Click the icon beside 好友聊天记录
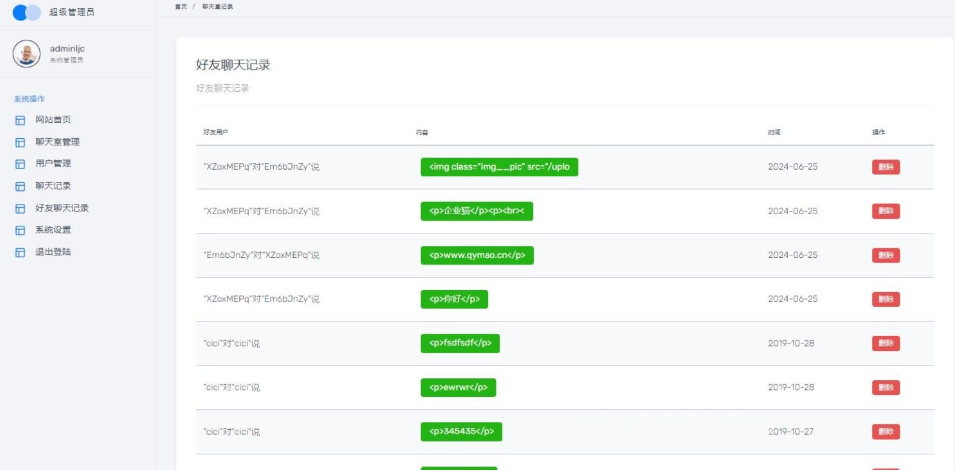 20,208
